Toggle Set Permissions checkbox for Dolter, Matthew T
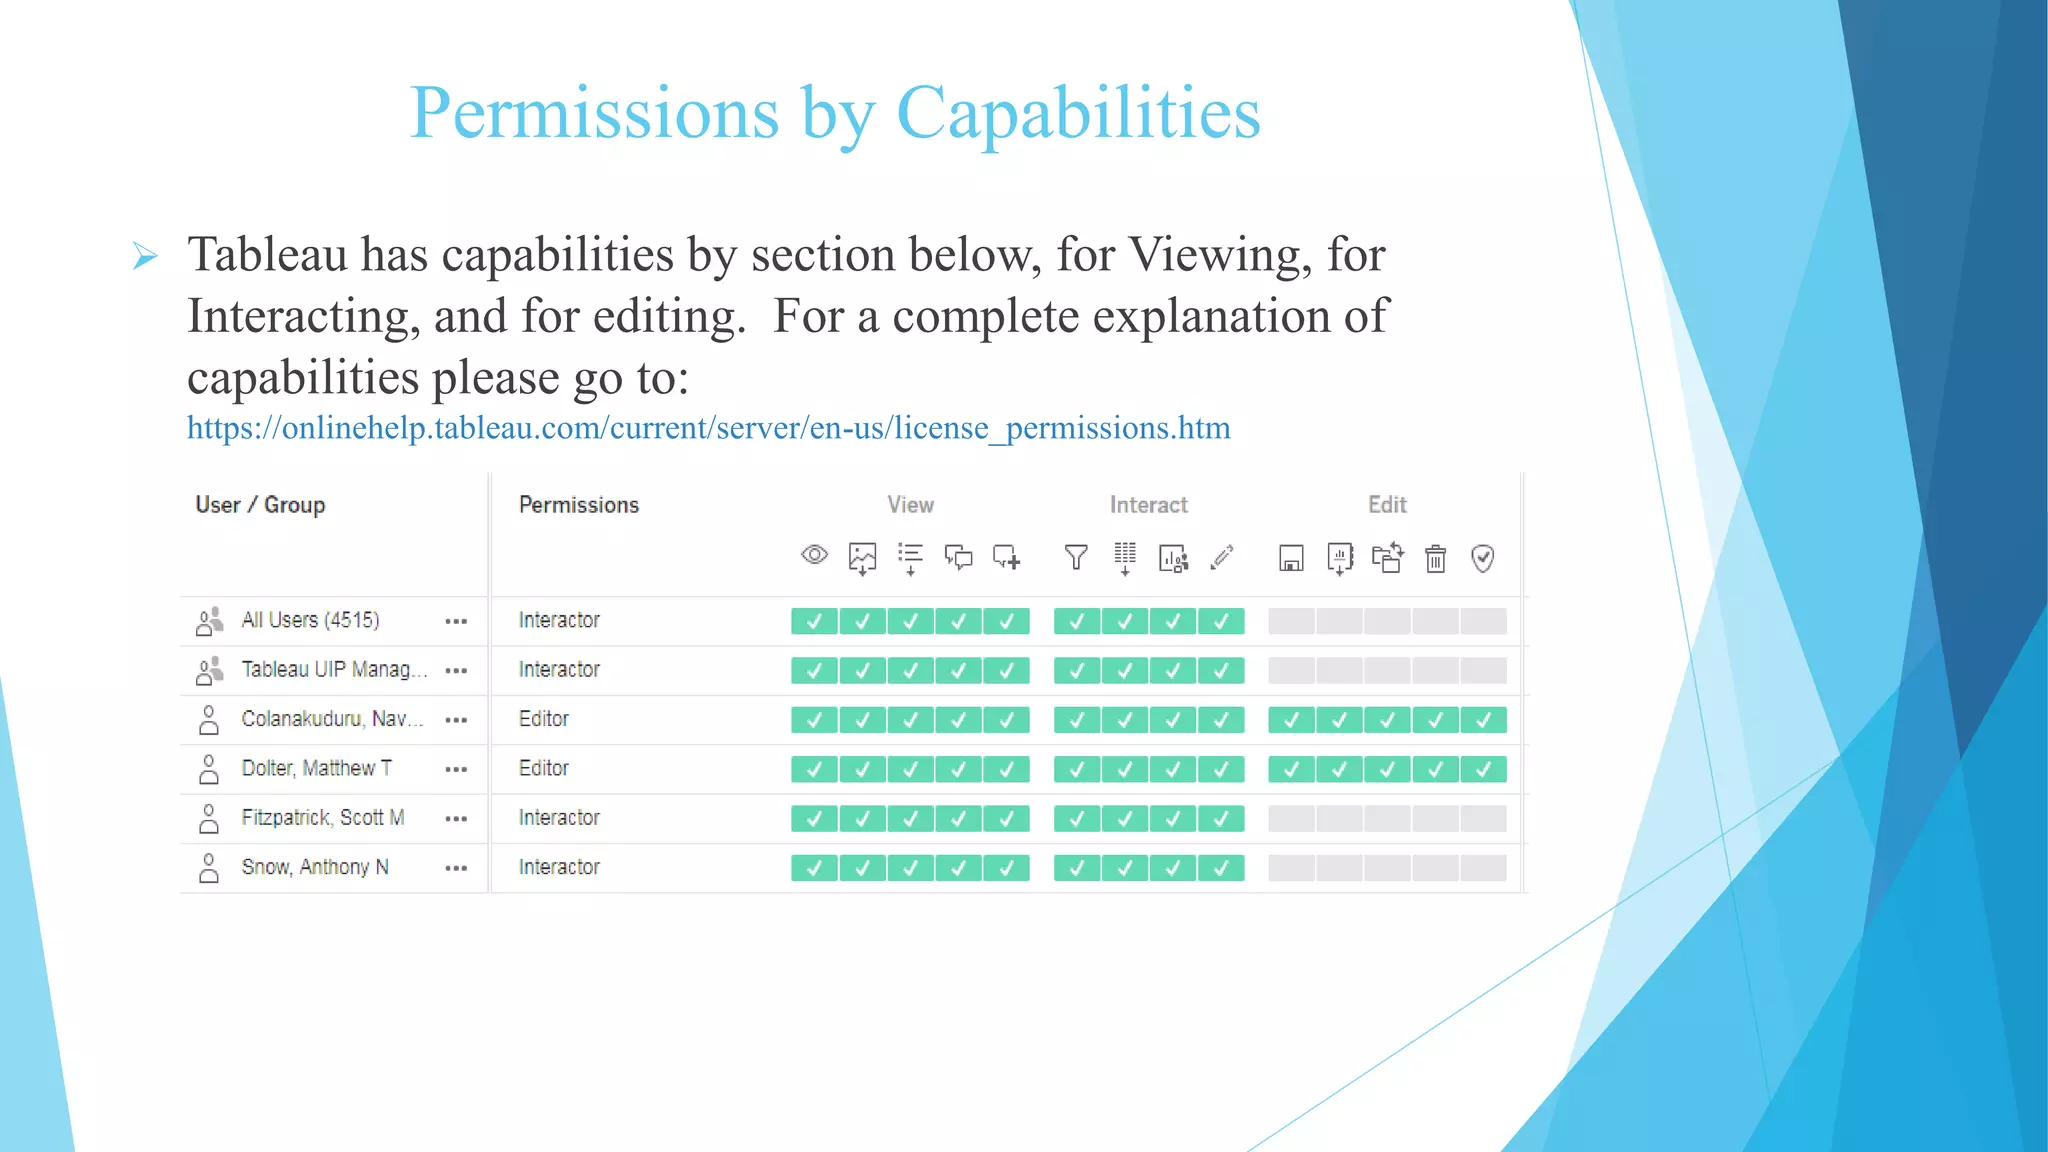 1483,769
